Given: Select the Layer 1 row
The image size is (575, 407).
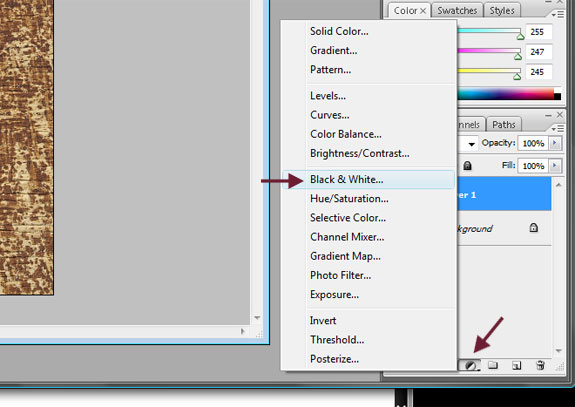Looking at the screenshot, I should 504,194.
